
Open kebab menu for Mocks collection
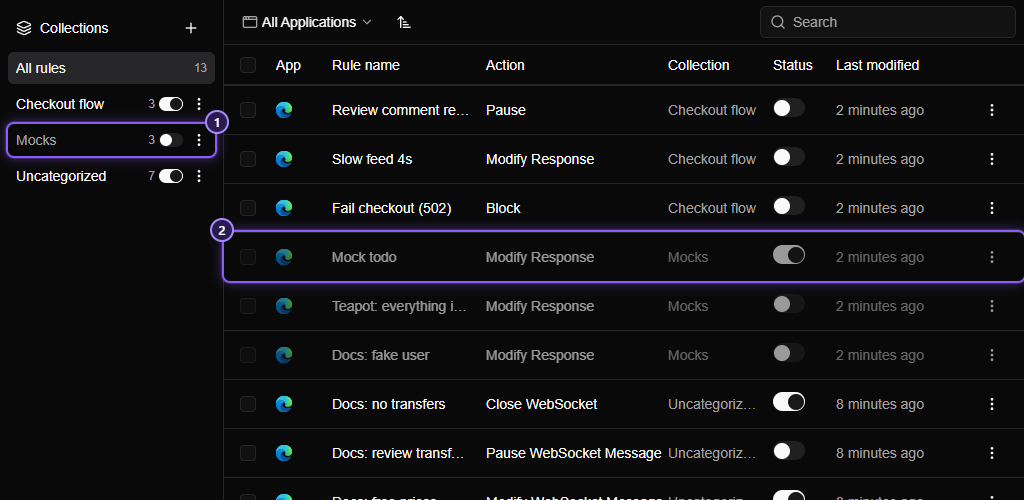[x=200, y=140]
